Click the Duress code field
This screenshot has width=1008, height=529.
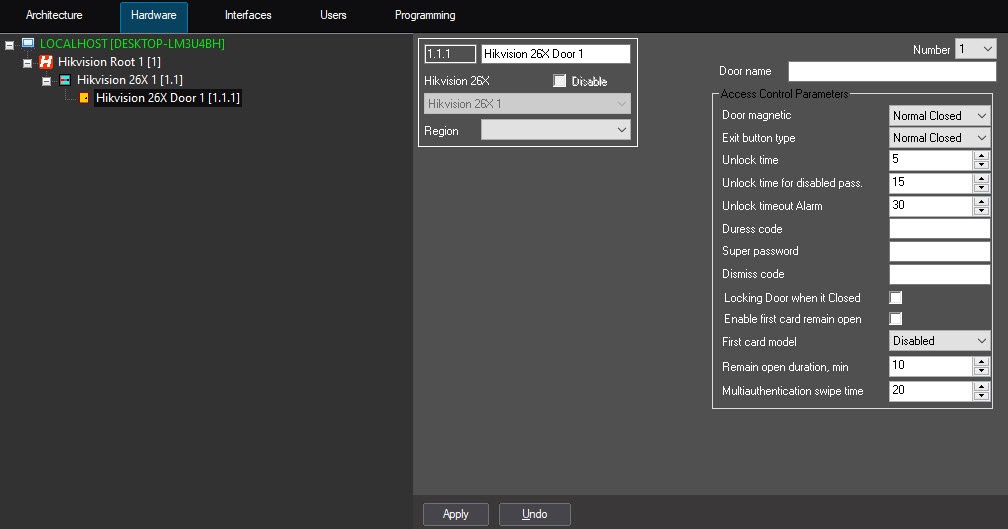click(x=939, y=229)
